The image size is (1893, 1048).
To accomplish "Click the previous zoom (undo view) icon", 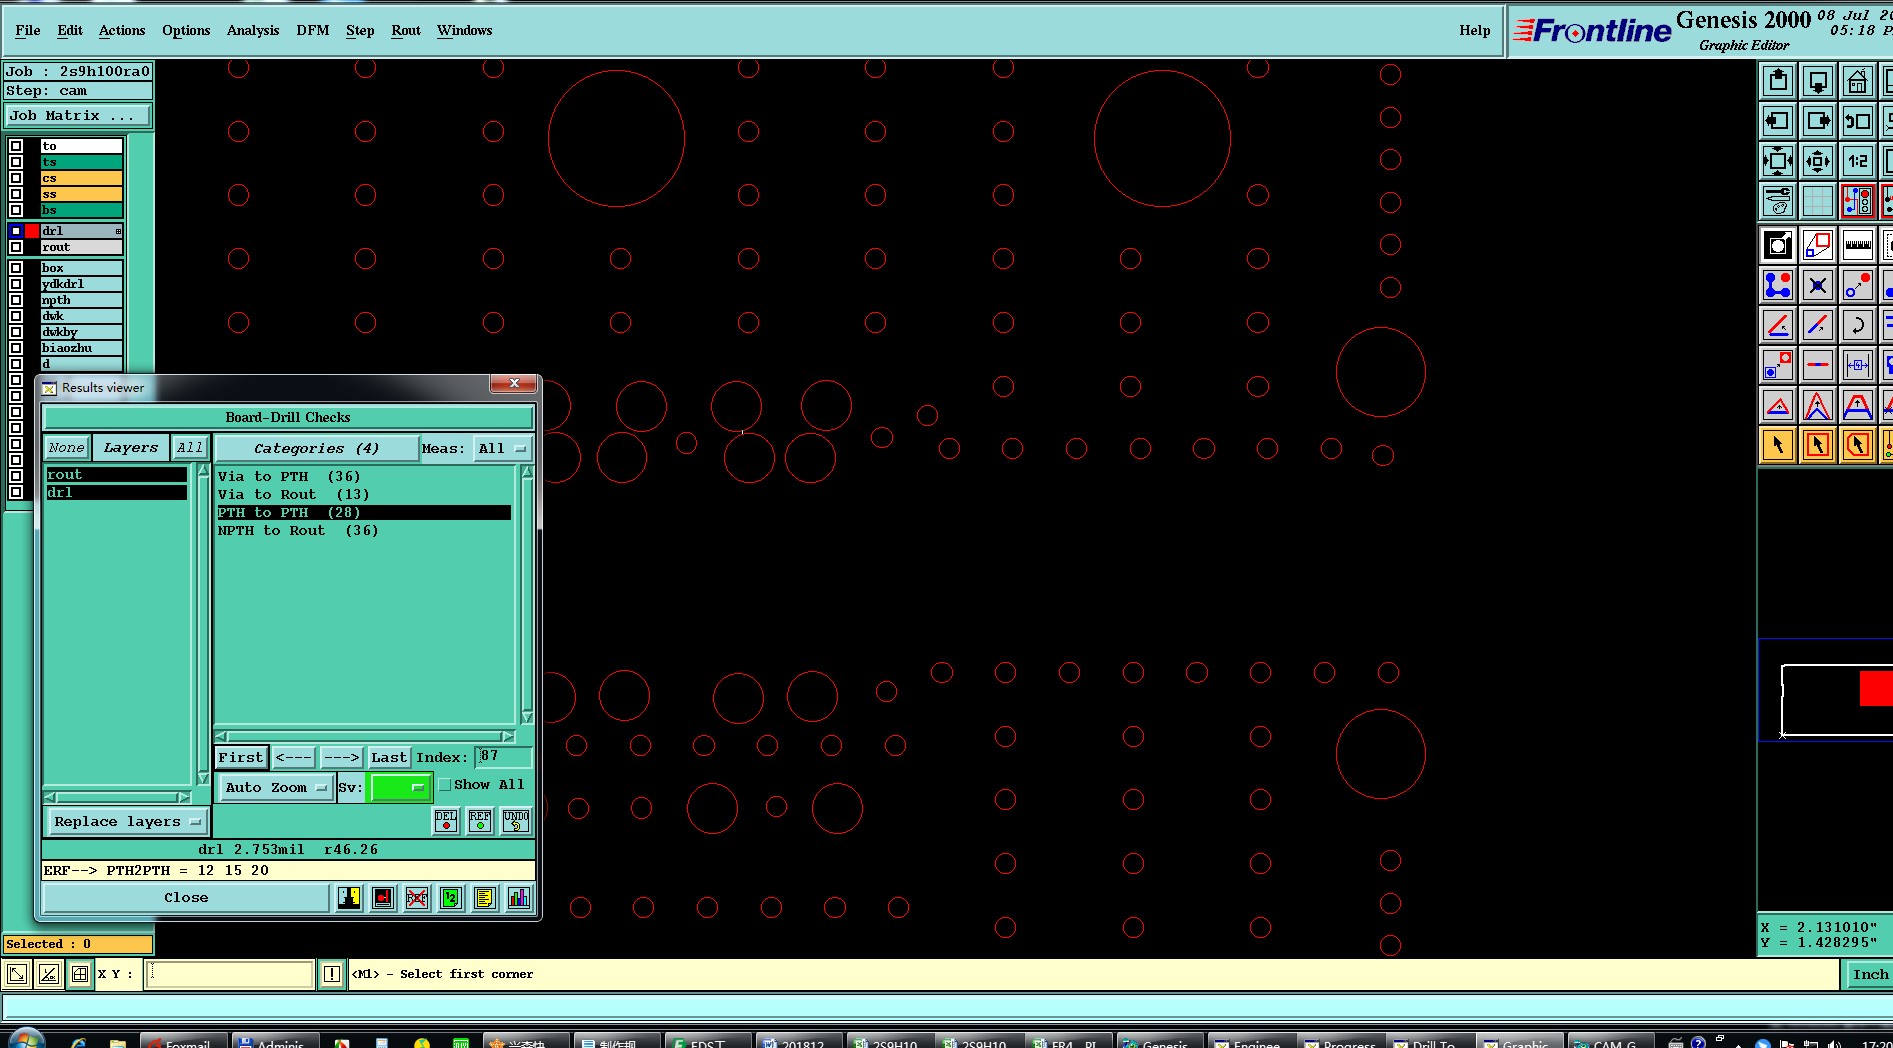I will pyautogui.click(x=1857, y=121).
